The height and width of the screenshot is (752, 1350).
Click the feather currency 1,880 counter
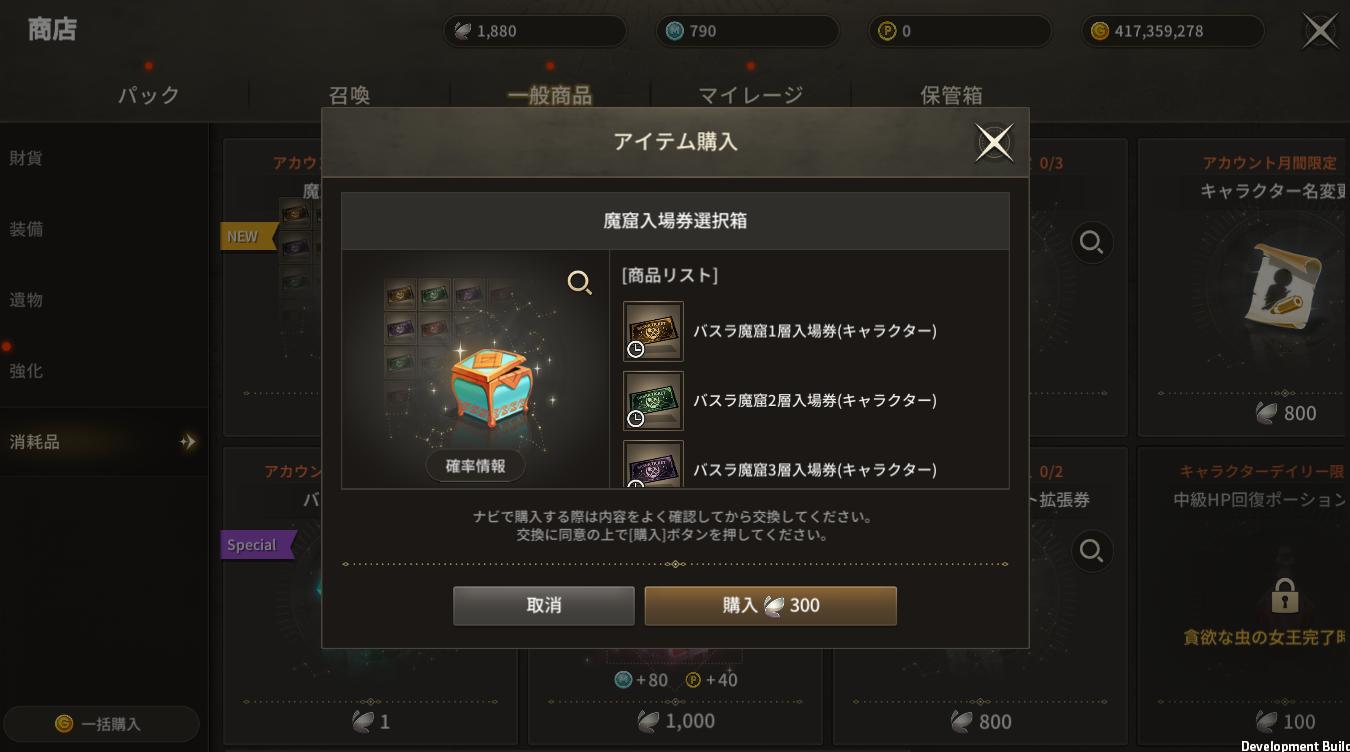point(535,31)
